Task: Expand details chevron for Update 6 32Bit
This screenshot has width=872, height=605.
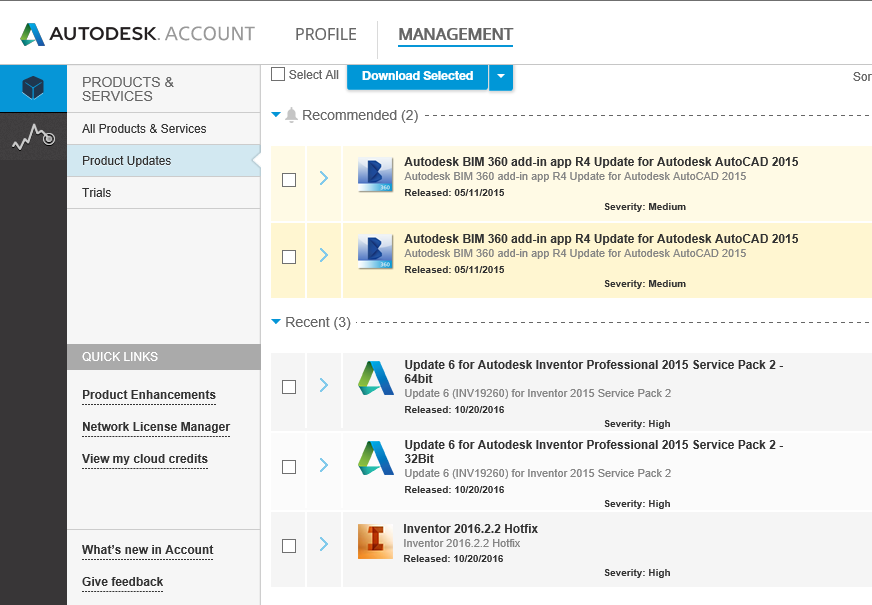Action: pos(324,465)
